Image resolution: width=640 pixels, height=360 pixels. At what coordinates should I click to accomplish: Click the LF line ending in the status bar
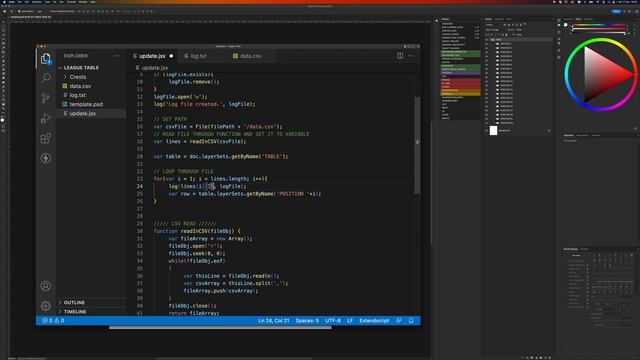tap(350, 321)
